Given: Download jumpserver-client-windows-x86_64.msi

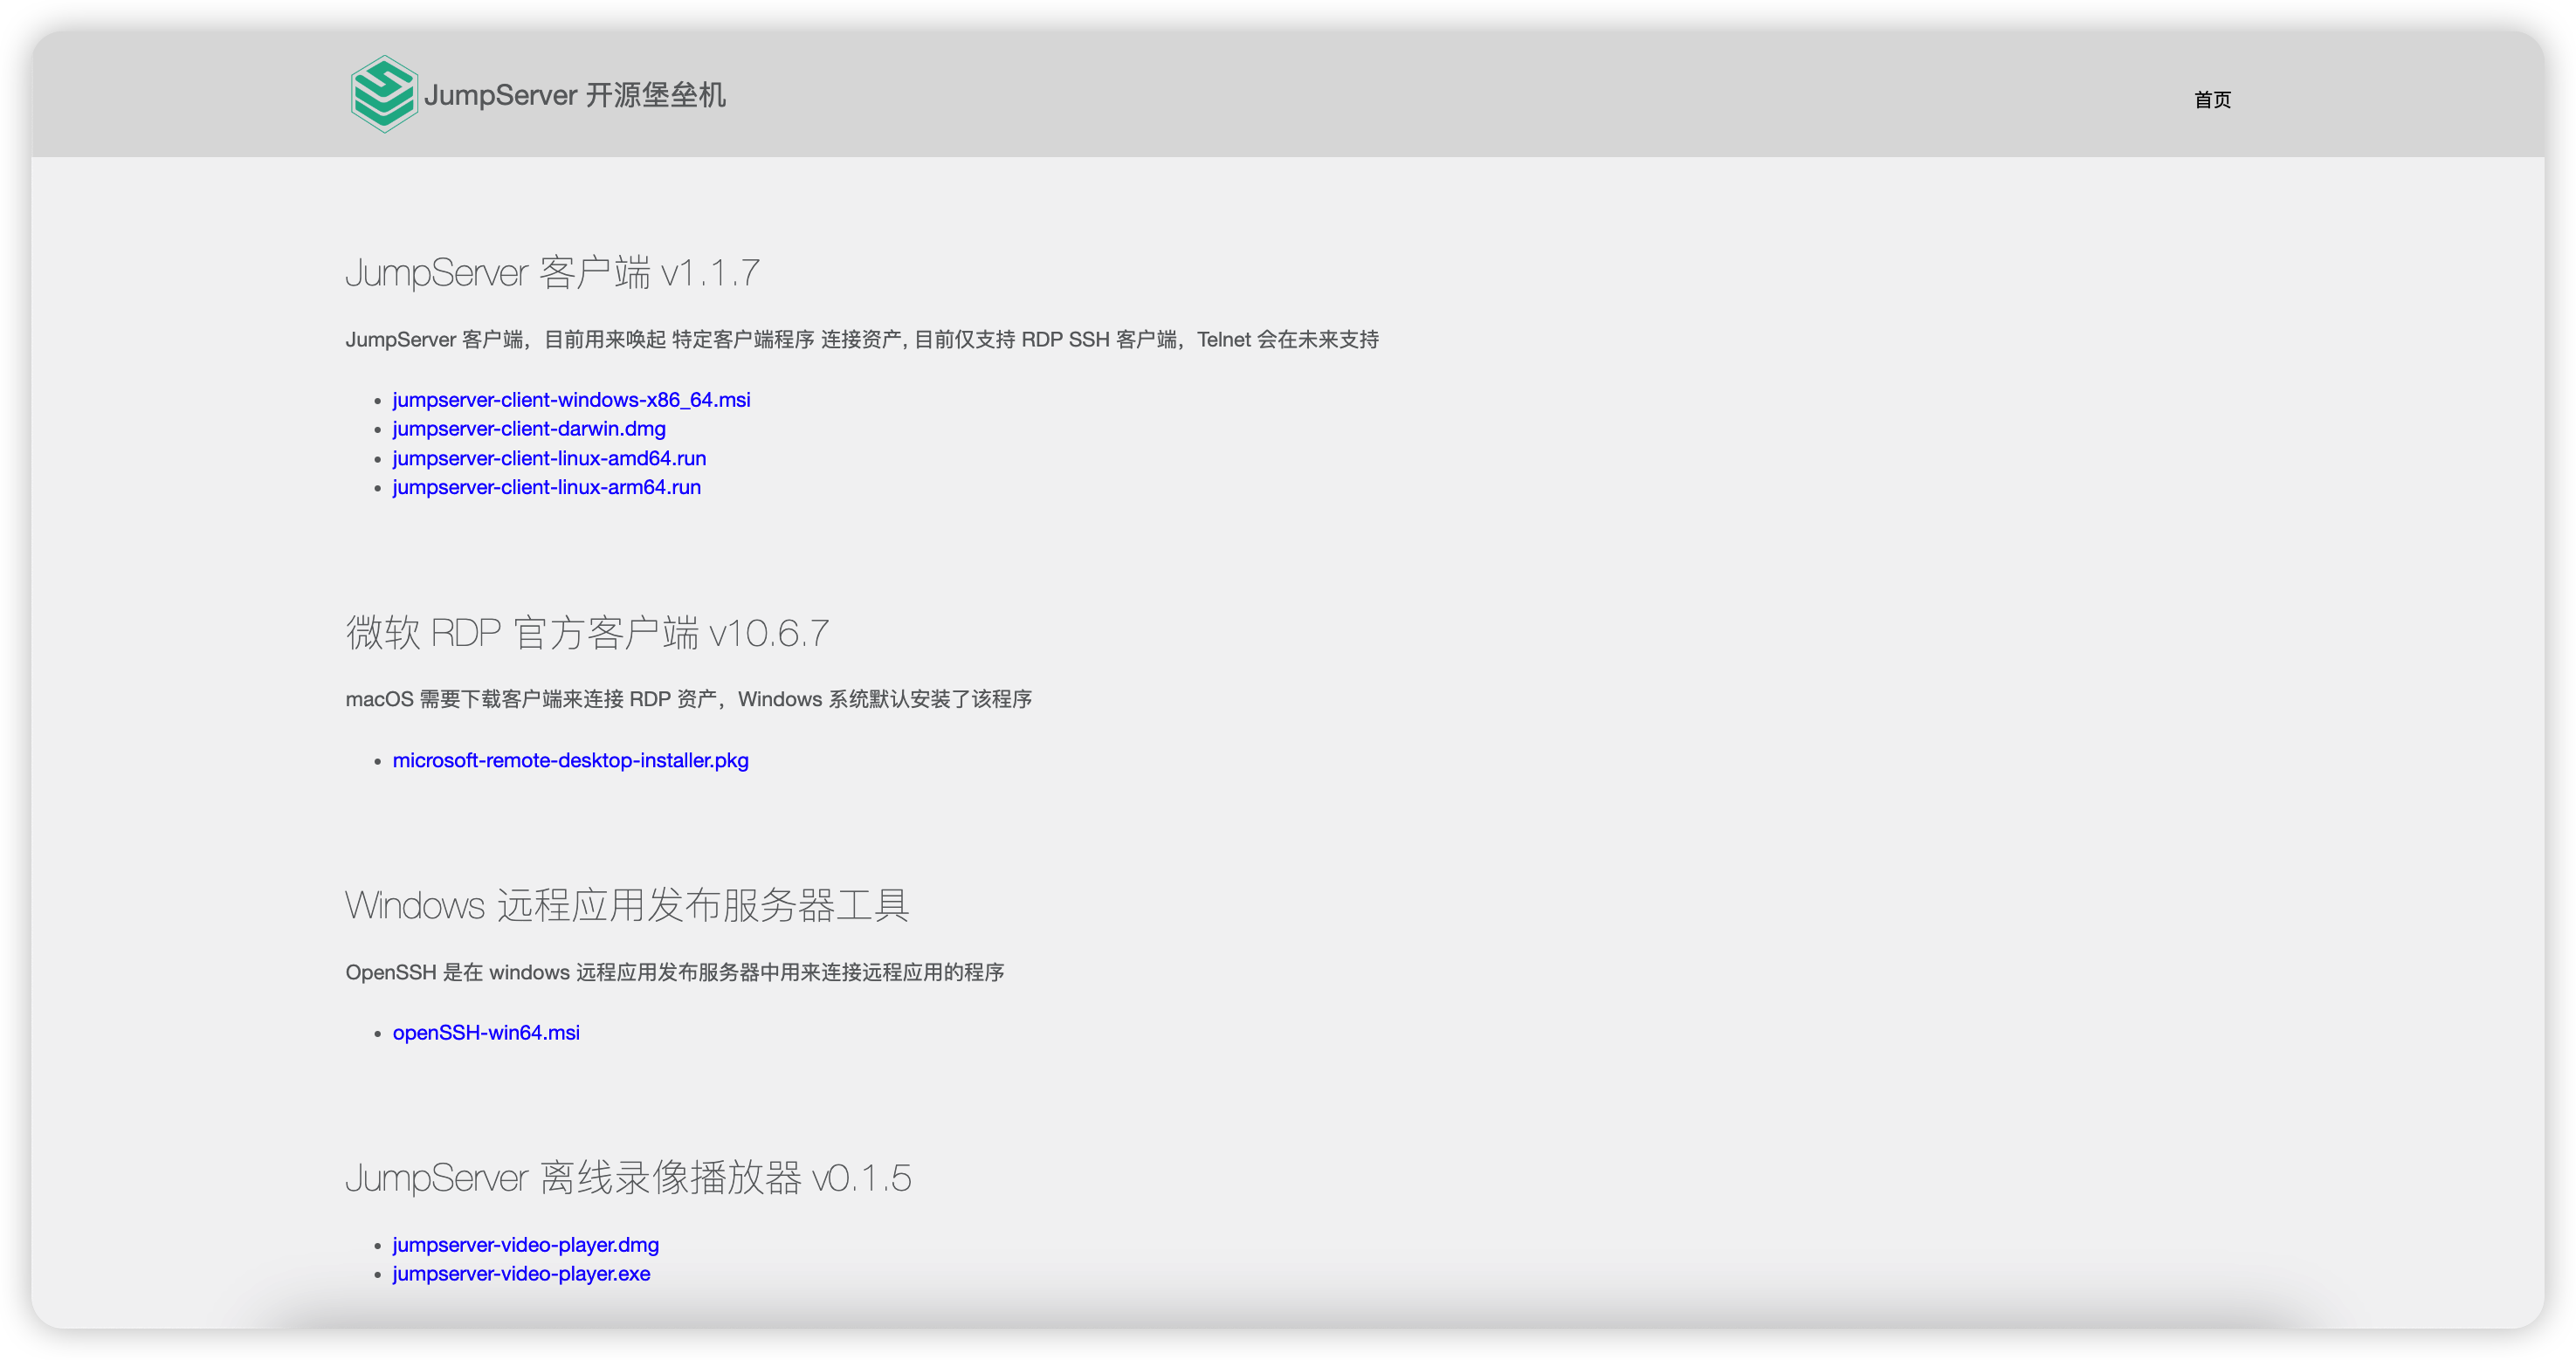Looking at the screenshot, I should [571, 400].
